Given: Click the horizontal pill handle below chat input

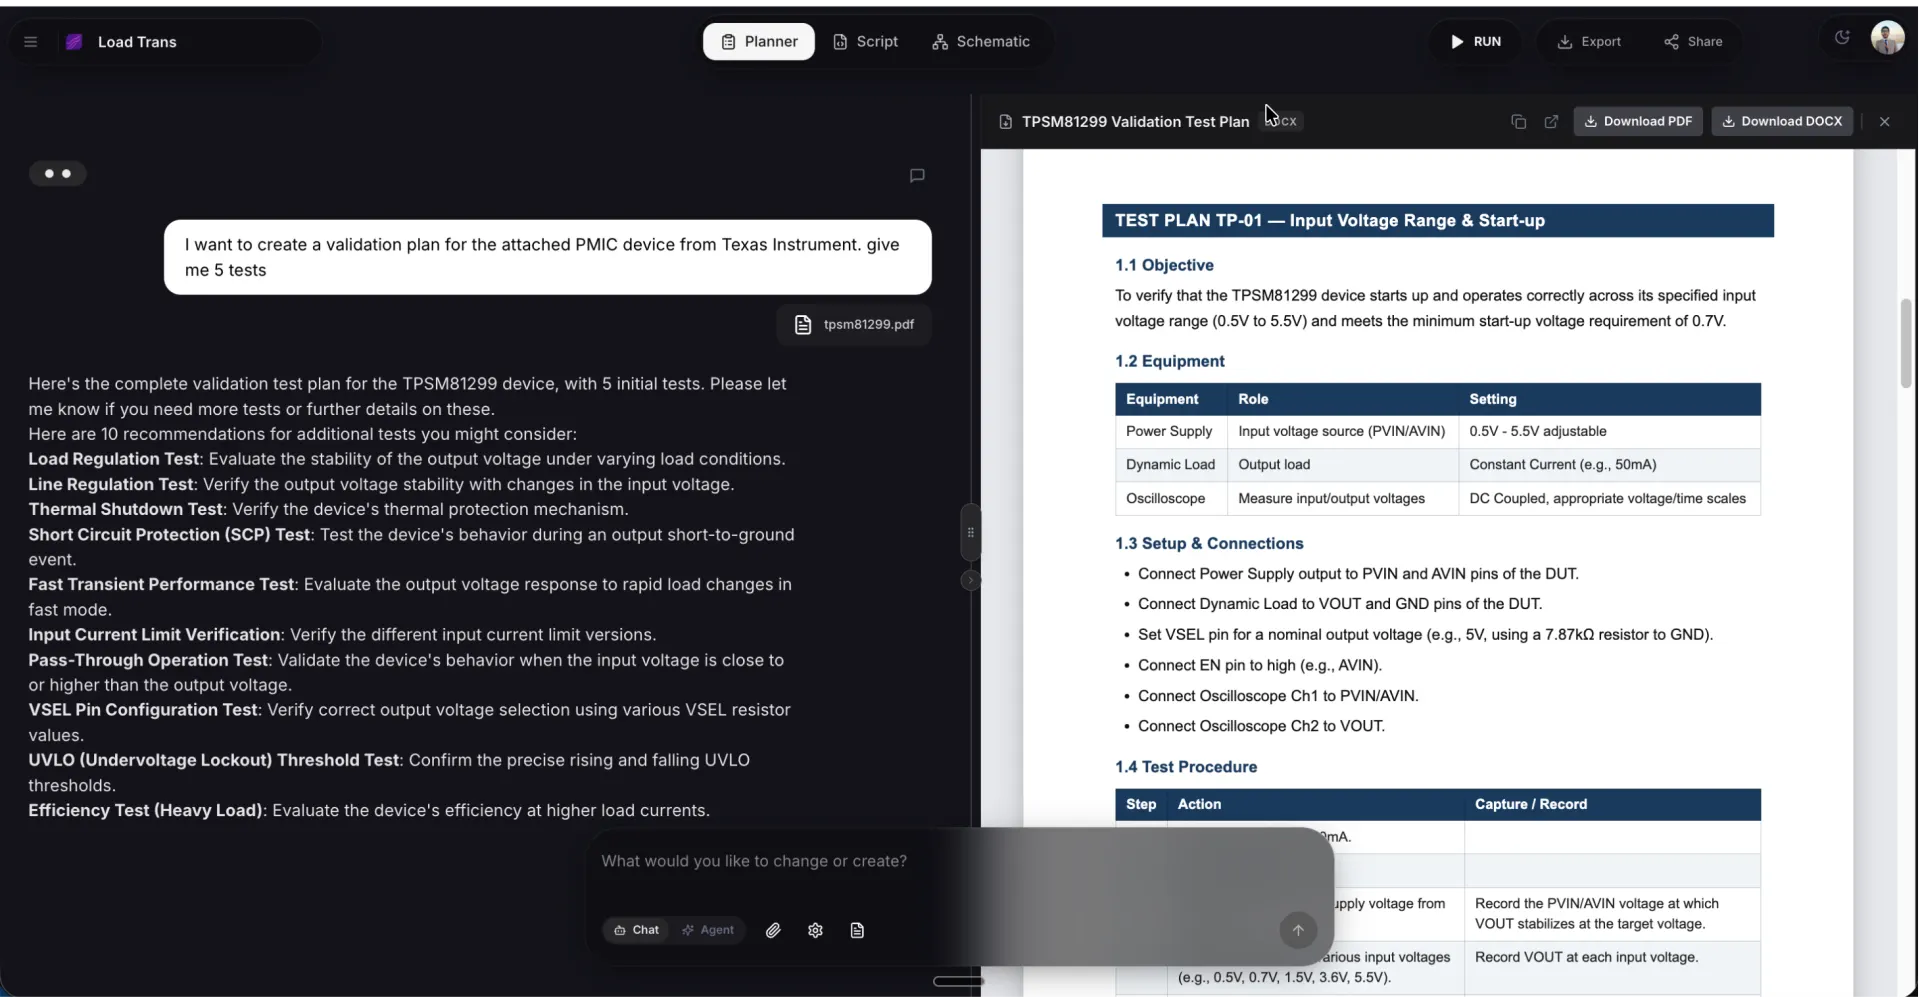Looking at the screenshot, I should click(x=958, y=981).
